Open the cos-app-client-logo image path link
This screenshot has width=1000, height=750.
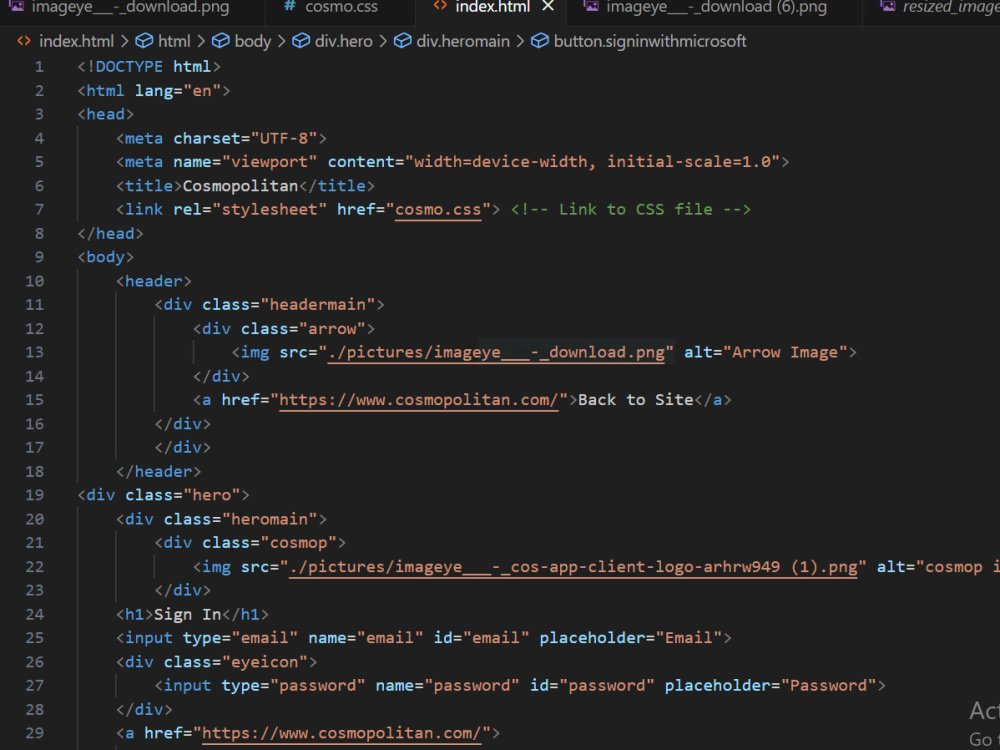pos(573,567)
